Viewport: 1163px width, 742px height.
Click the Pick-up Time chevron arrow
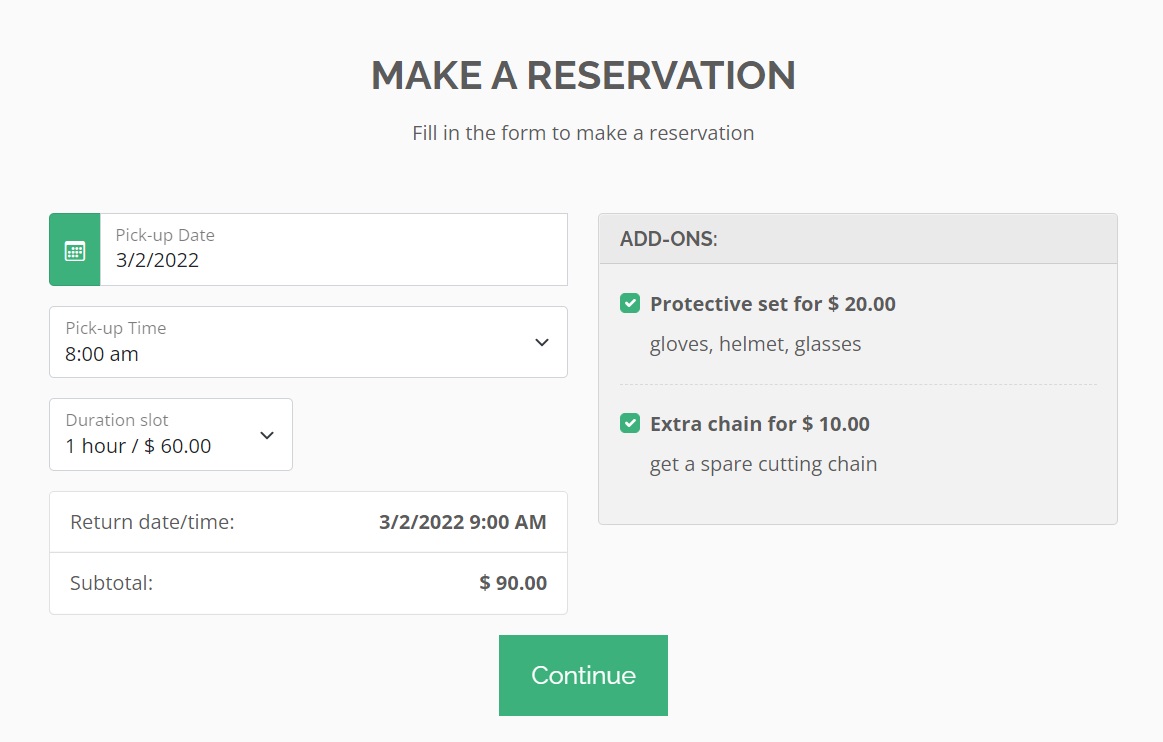coord(542,342)
